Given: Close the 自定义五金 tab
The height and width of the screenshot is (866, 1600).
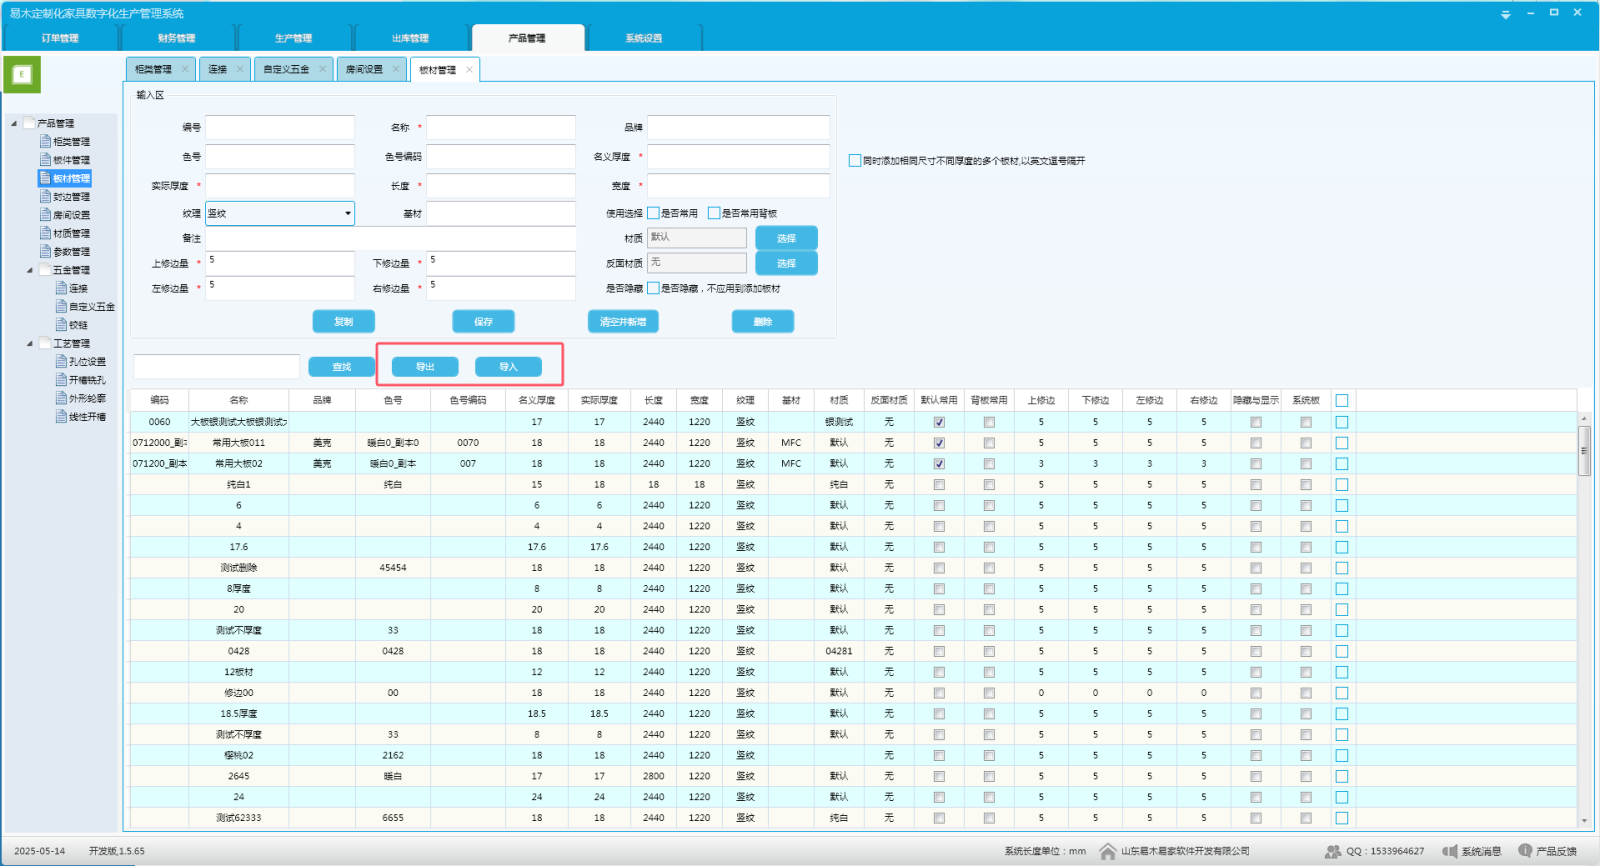Looking at the screenshot, I should tap(322, 69).
